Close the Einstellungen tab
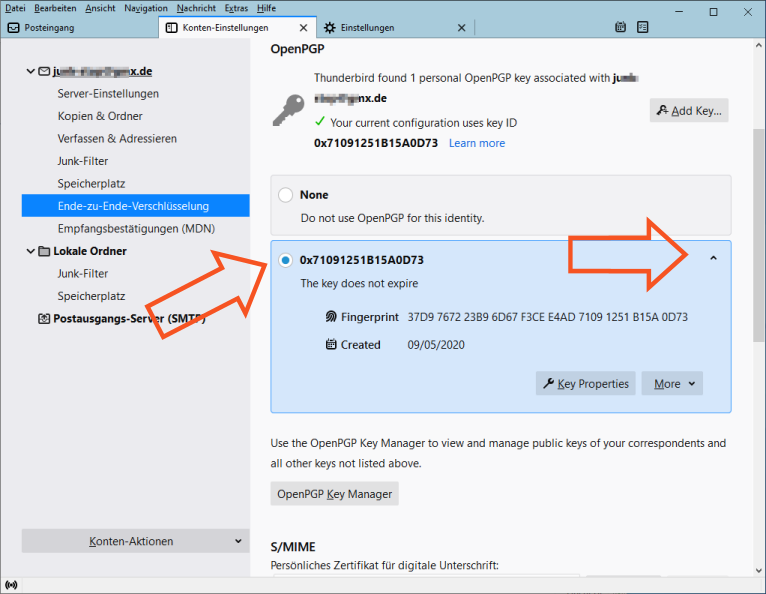766x594 pixels. (x=461, y=28)
